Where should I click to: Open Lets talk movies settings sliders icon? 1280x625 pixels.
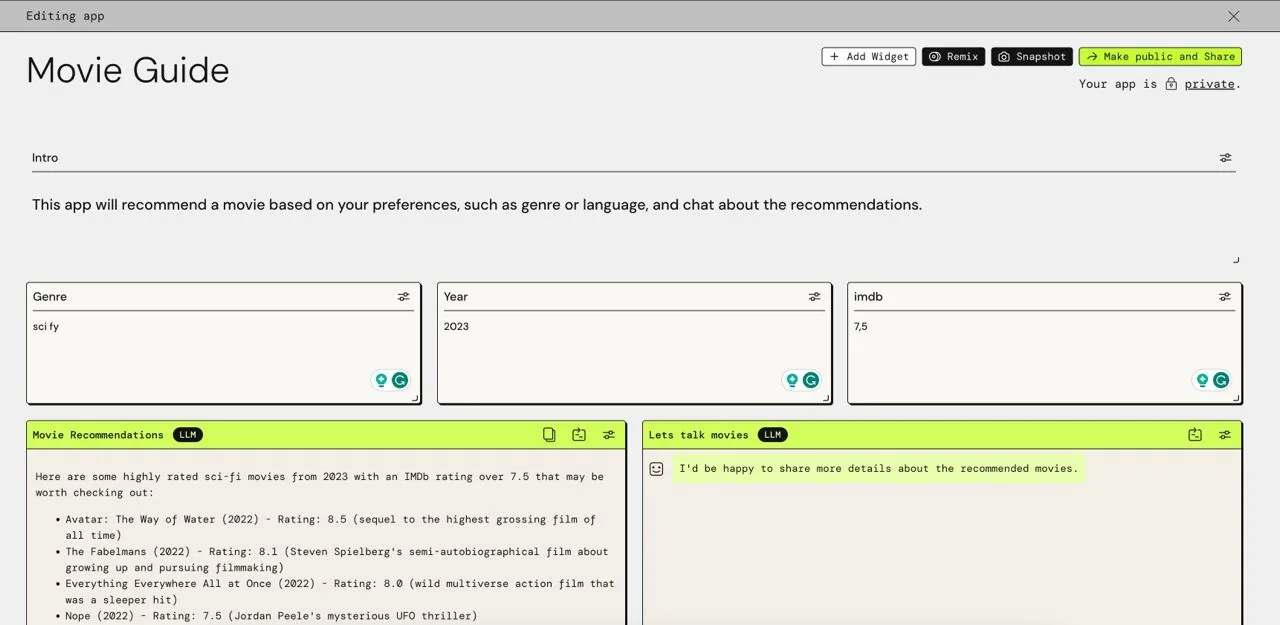click(1225, 435)
